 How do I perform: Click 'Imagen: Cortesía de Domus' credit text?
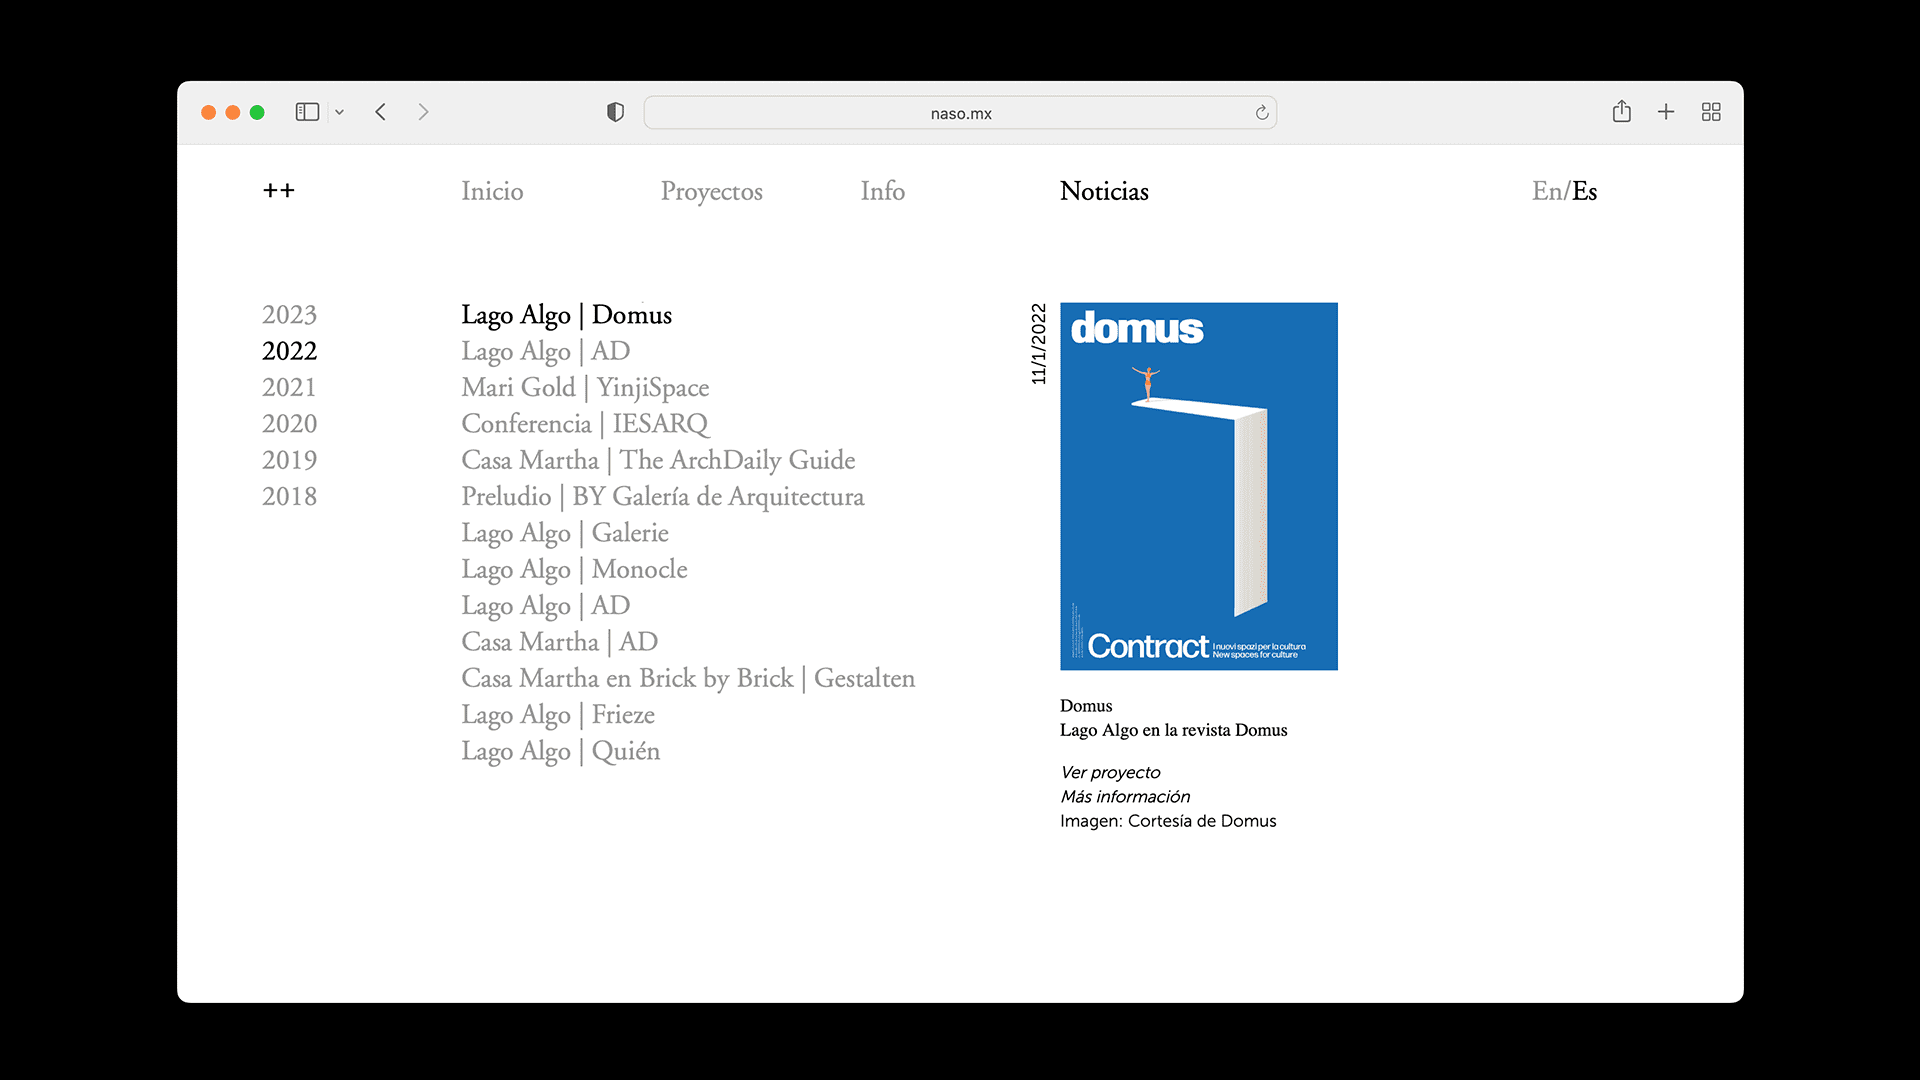click(1168, 821)
